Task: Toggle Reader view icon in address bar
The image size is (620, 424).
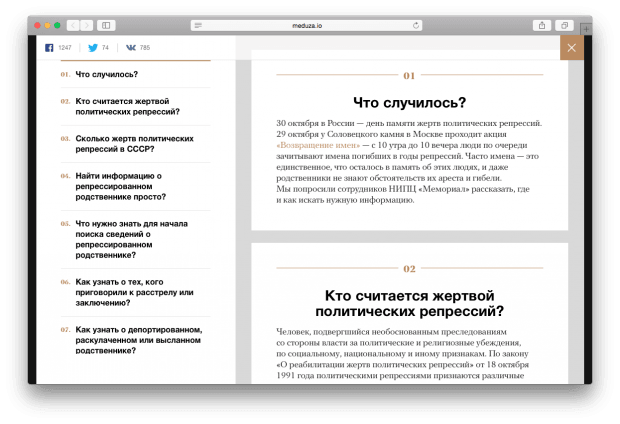Action: (x=198, y=24)
